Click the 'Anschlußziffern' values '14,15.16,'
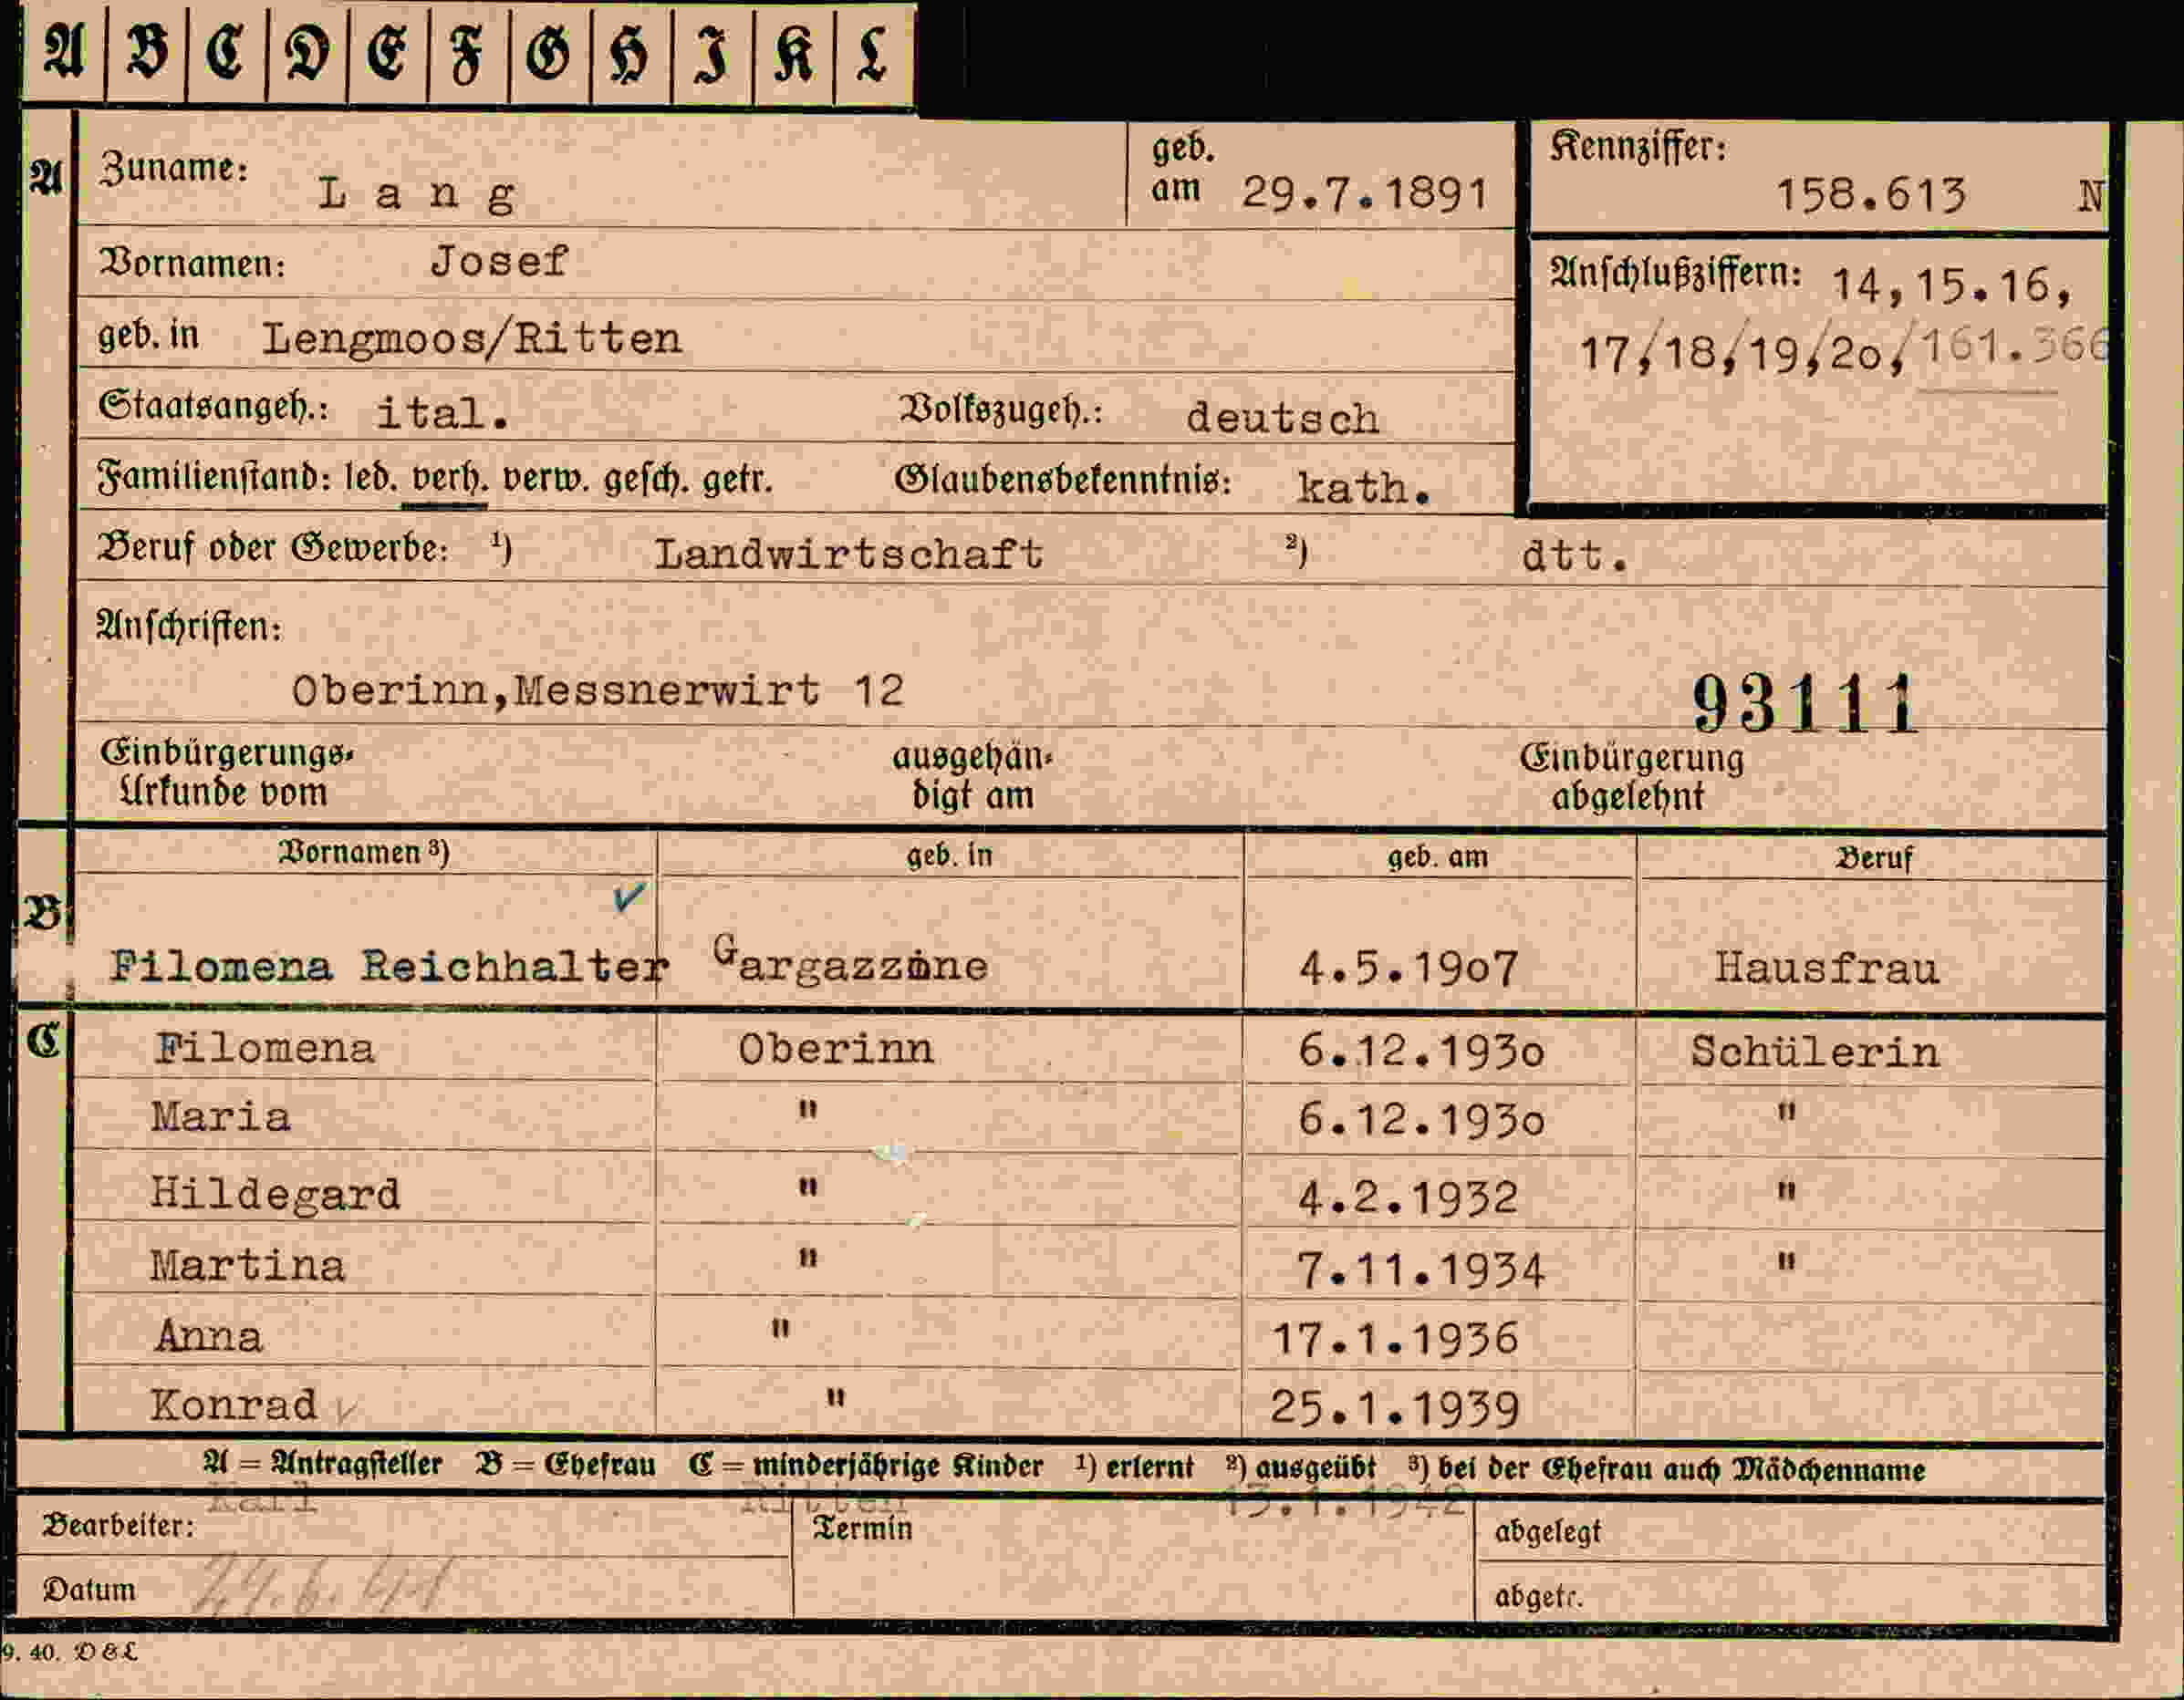Screen dimensions: 2184x1700 (1951, 286)
